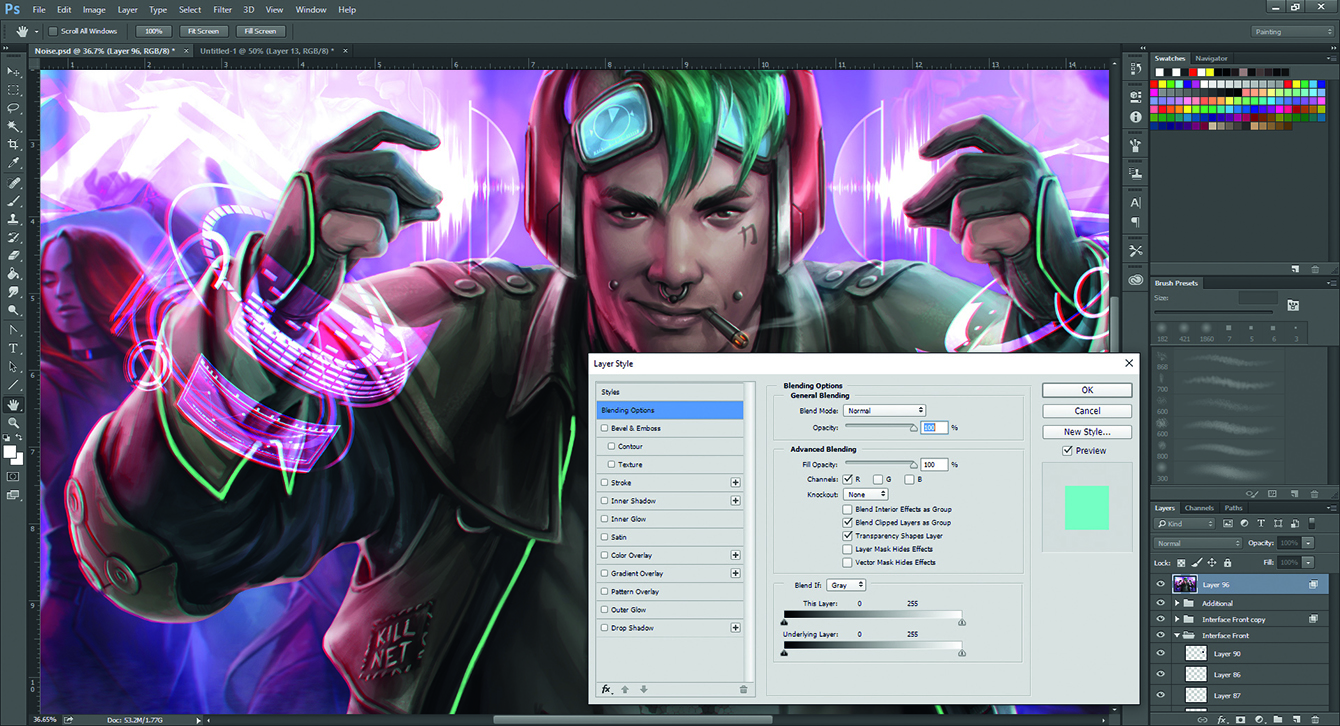
Task: Open Layers panel blend mode dropdown
Action: tap(1198, 543)
